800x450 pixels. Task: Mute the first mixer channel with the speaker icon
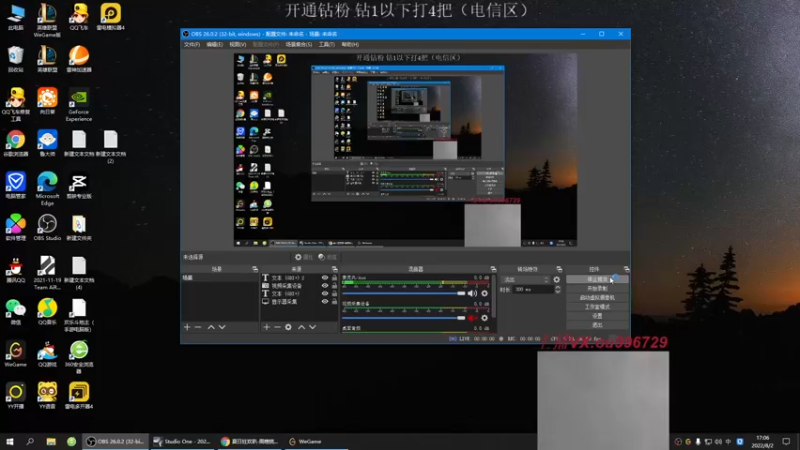click(472, 293)
